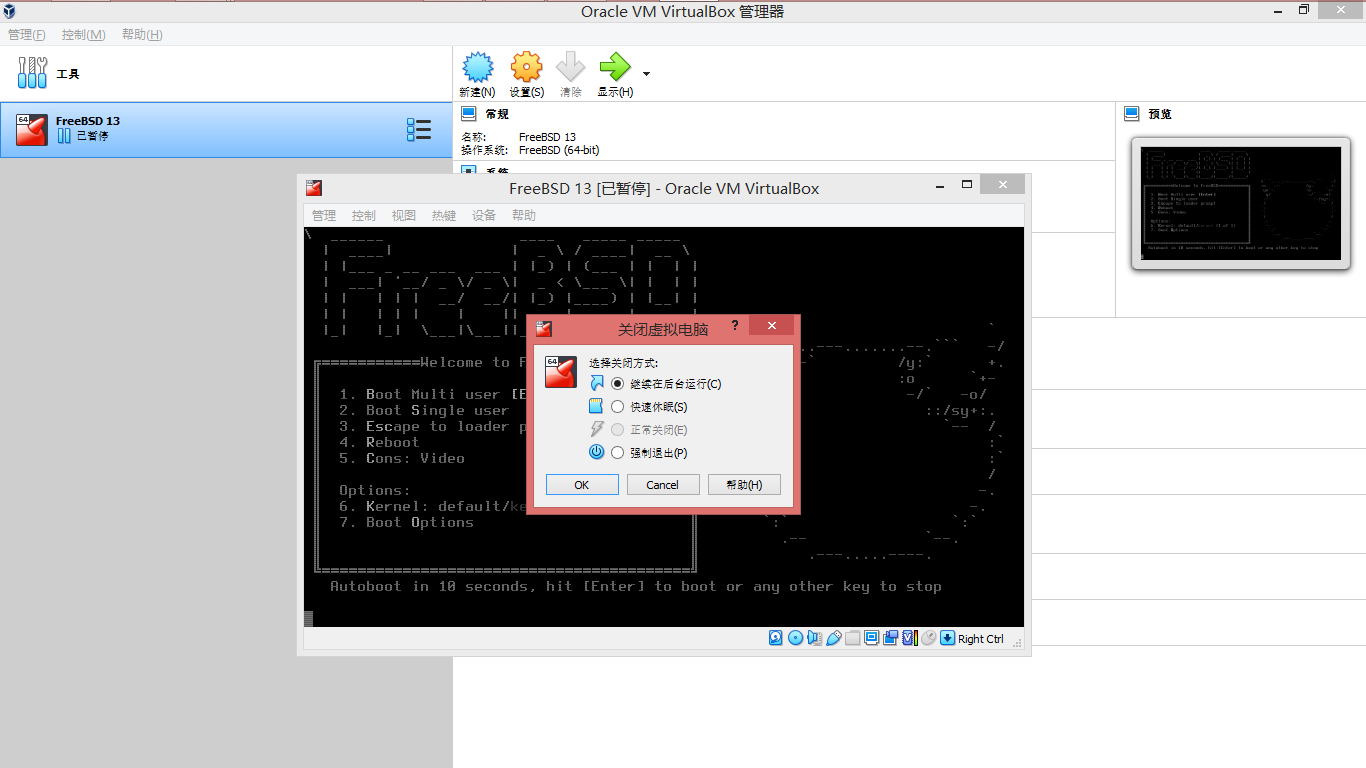Click detach icon beside 继续在后台运行

click(x=597, y=384)
